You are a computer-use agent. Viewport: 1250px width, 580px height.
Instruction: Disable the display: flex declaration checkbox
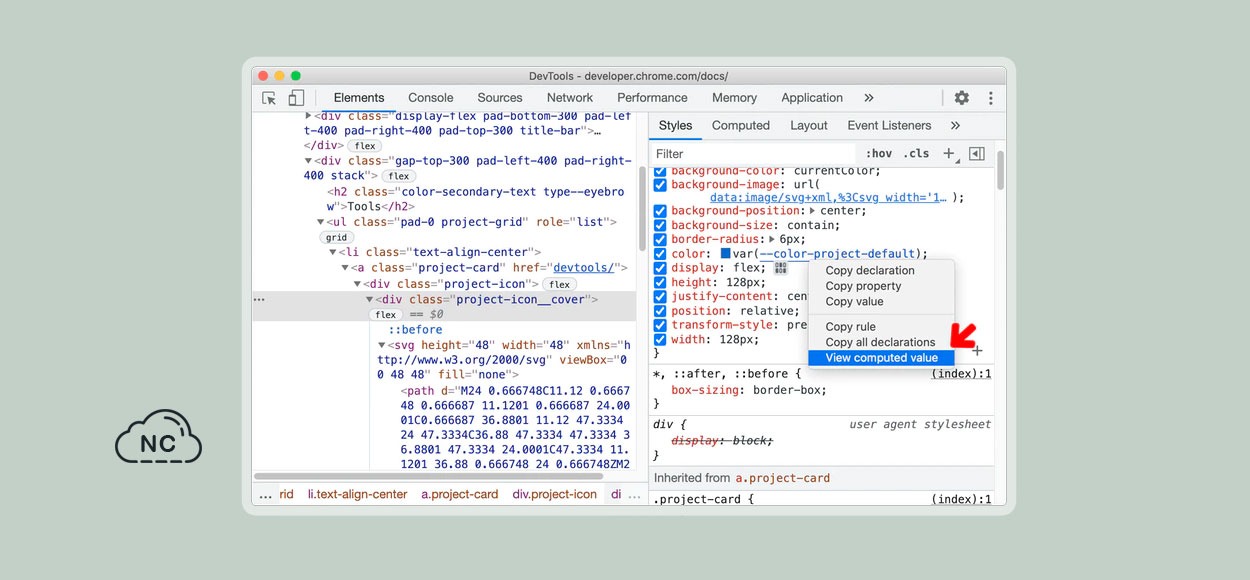click(x=660, y=268)
